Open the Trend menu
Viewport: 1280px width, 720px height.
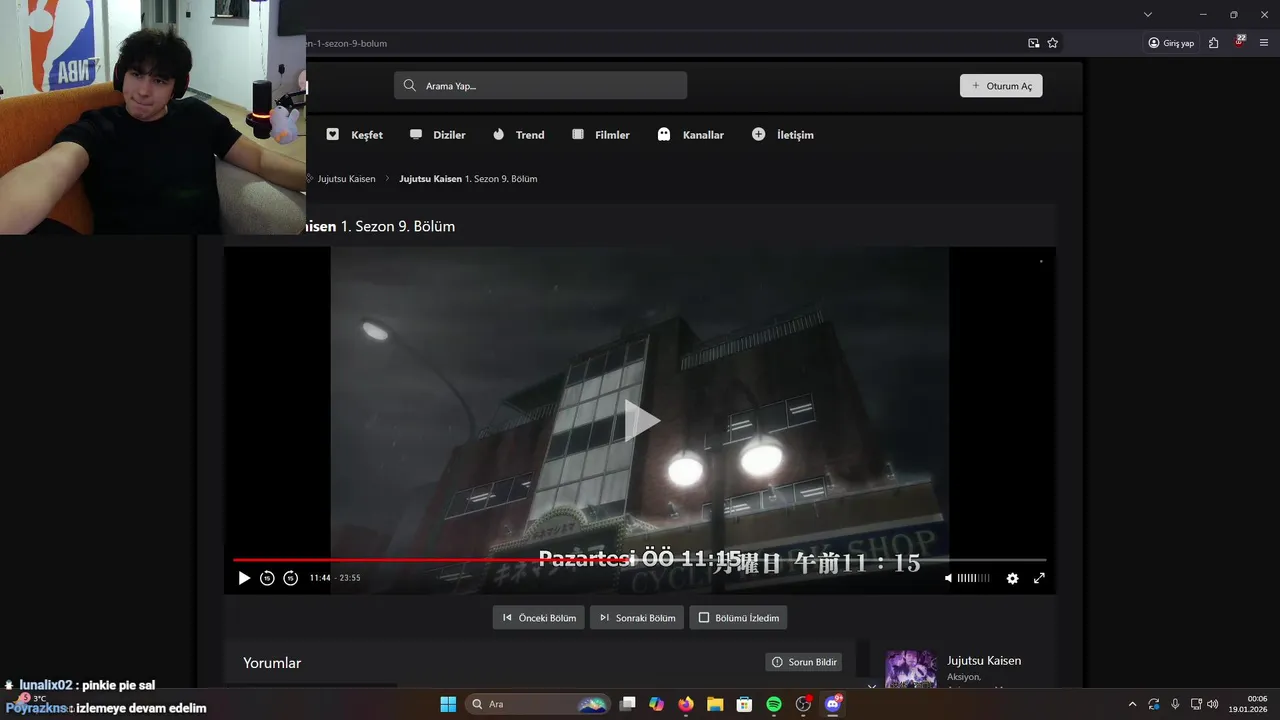pyautogui.click(x=518, y=135)
